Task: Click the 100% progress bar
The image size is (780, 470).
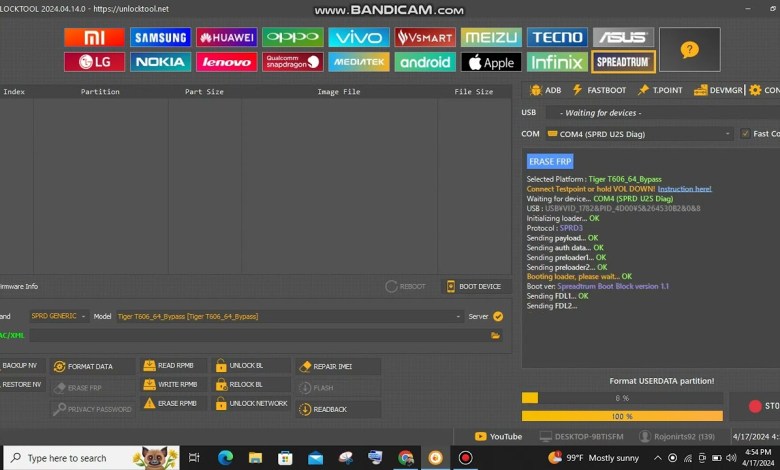Action: 622,416
